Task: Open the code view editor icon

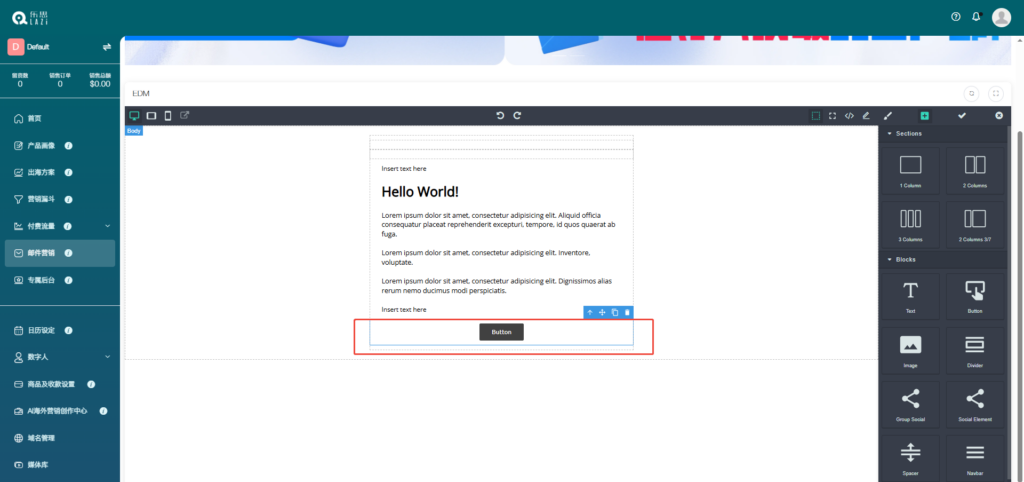Action: pyautogui.click(x=849, y=116)
